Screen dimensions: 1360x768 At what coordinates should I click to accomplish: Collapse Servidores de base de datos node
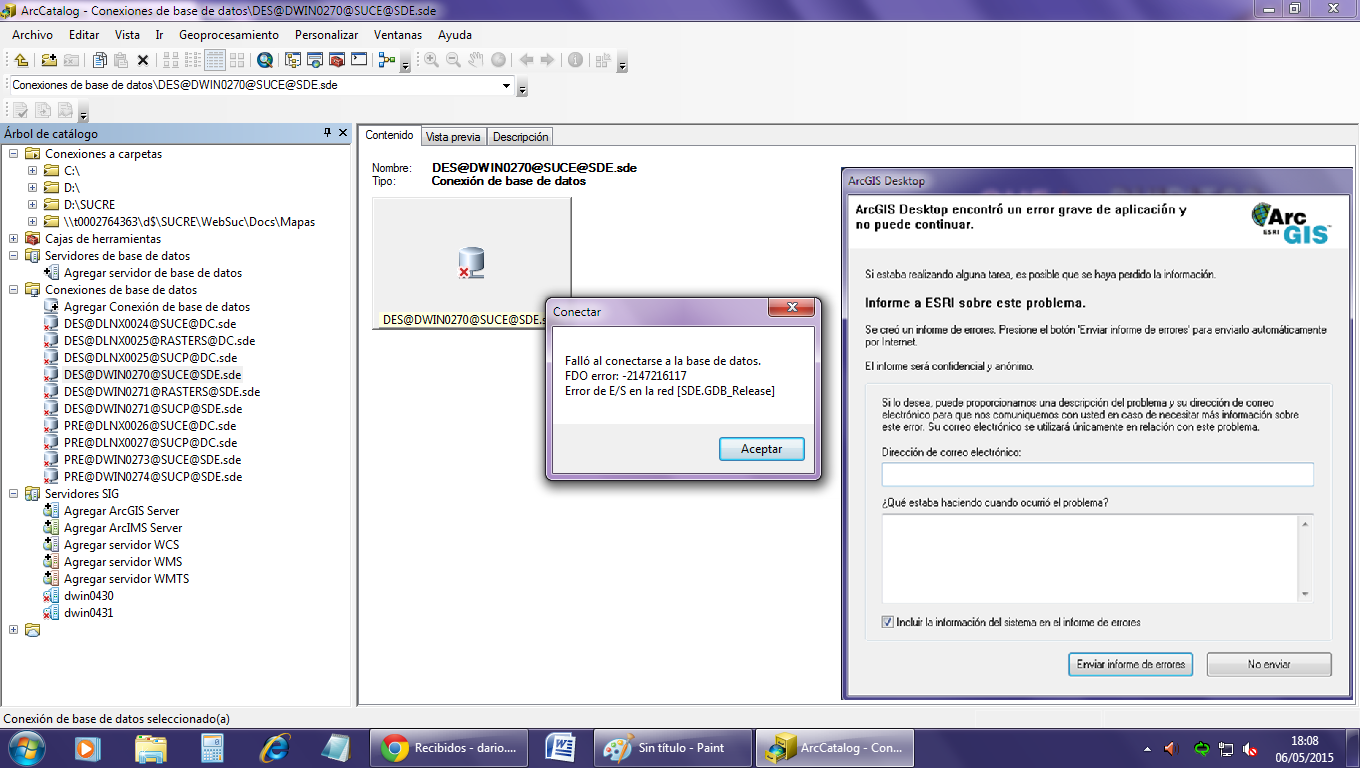pos(14,256)
